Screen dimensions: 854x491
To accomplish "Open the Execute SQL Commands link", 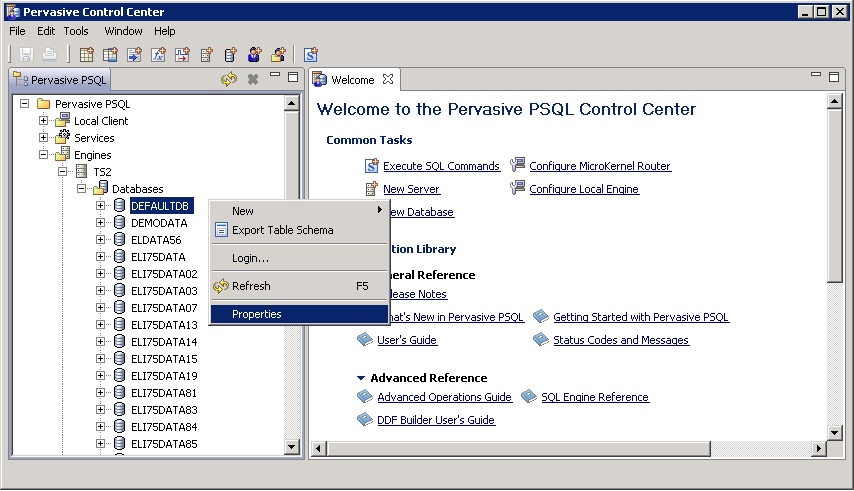I will pyautogui.click(x=441, y=166).
